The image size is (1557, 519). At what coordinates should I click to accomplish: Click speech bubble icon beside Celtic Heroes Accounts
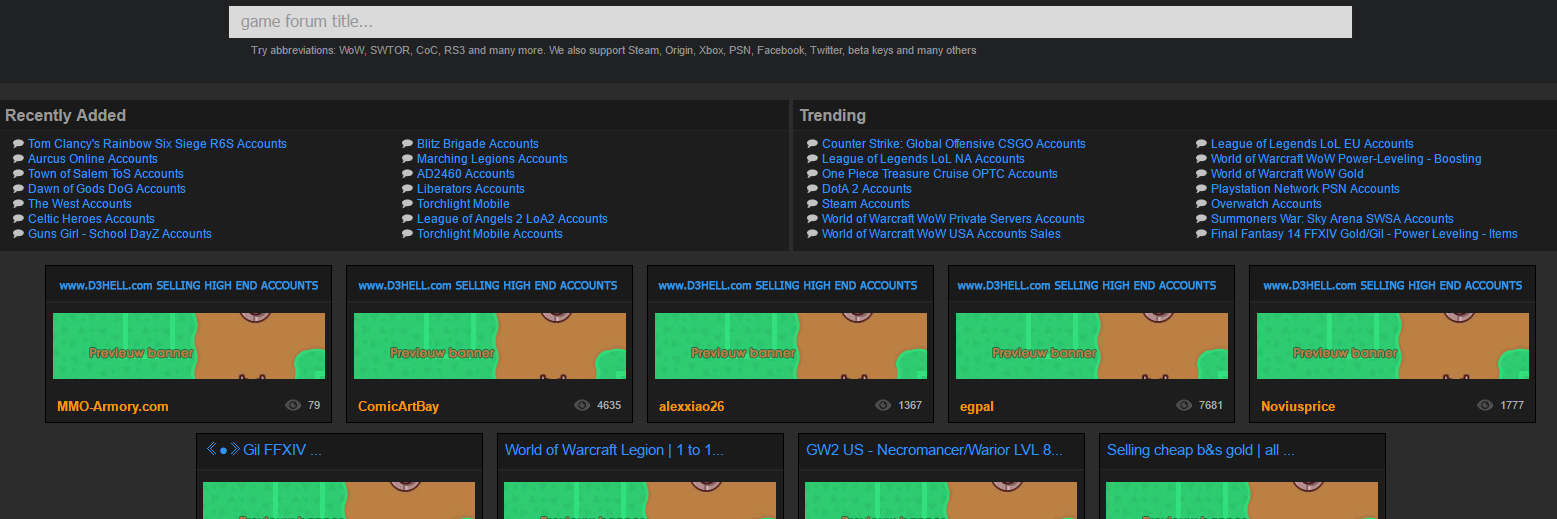point(19,219)
